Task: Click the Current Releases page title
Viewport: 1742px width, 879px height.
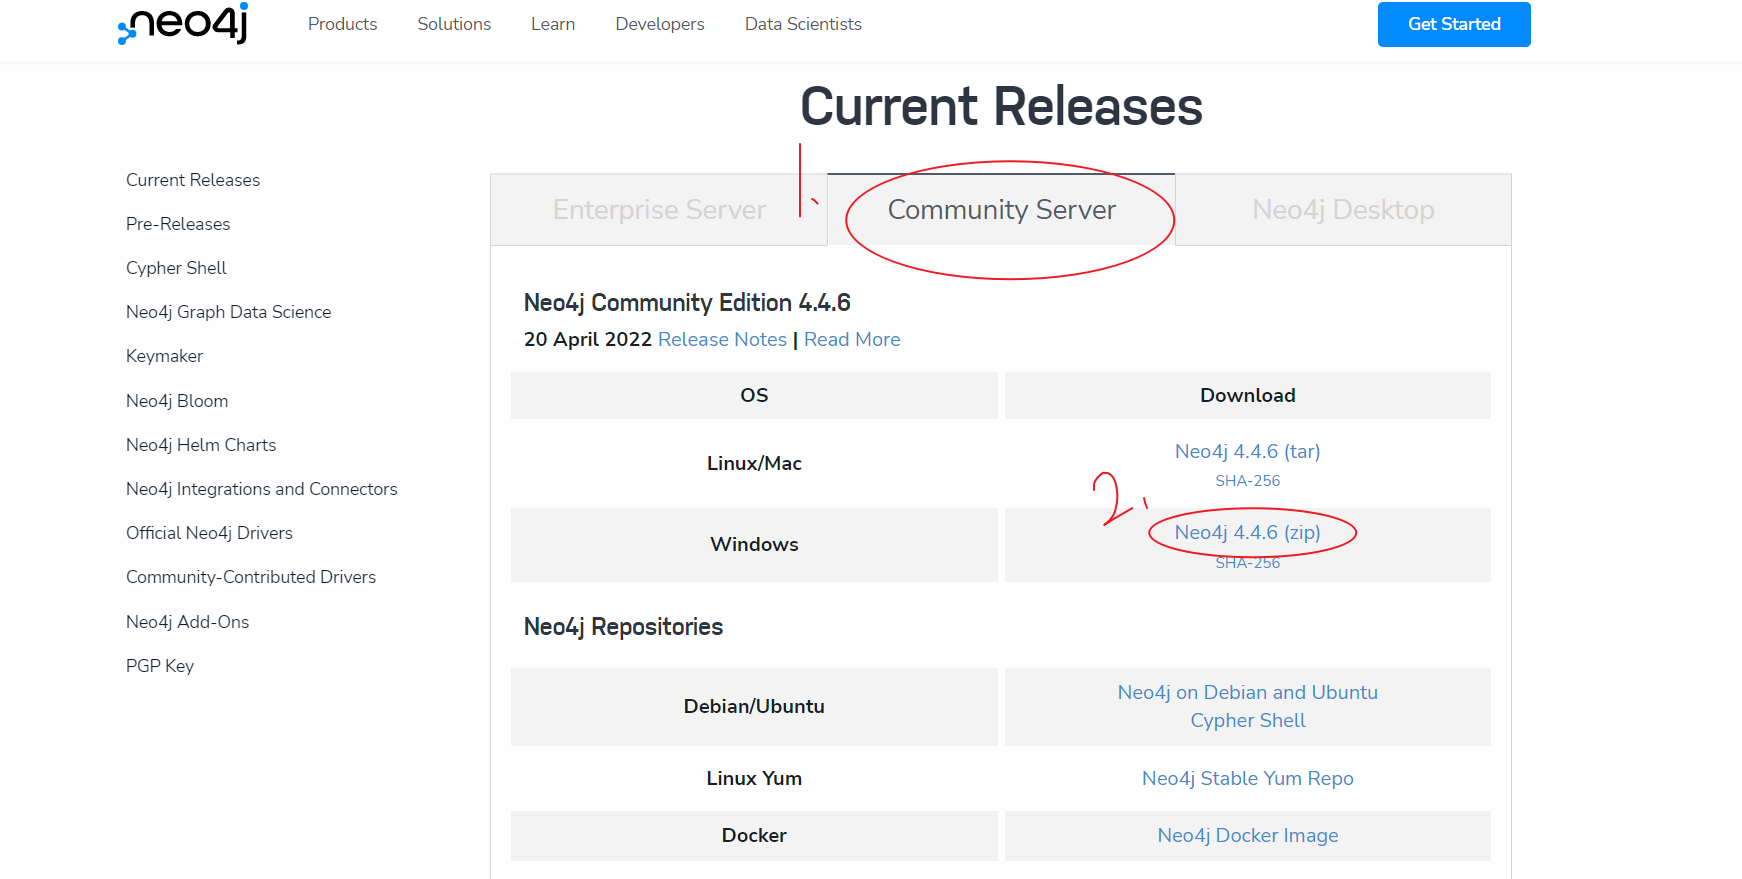Action: click(1001, 107)
